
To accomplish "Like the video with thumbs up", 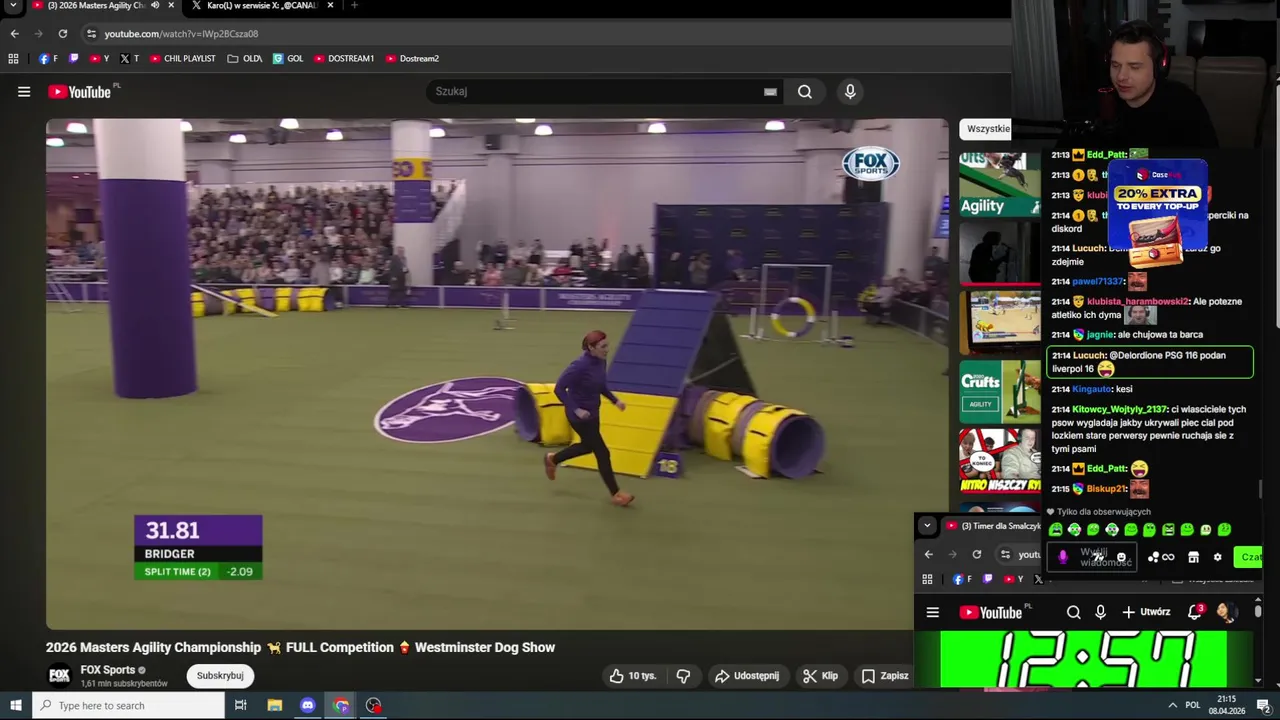I will coord(632,676).
